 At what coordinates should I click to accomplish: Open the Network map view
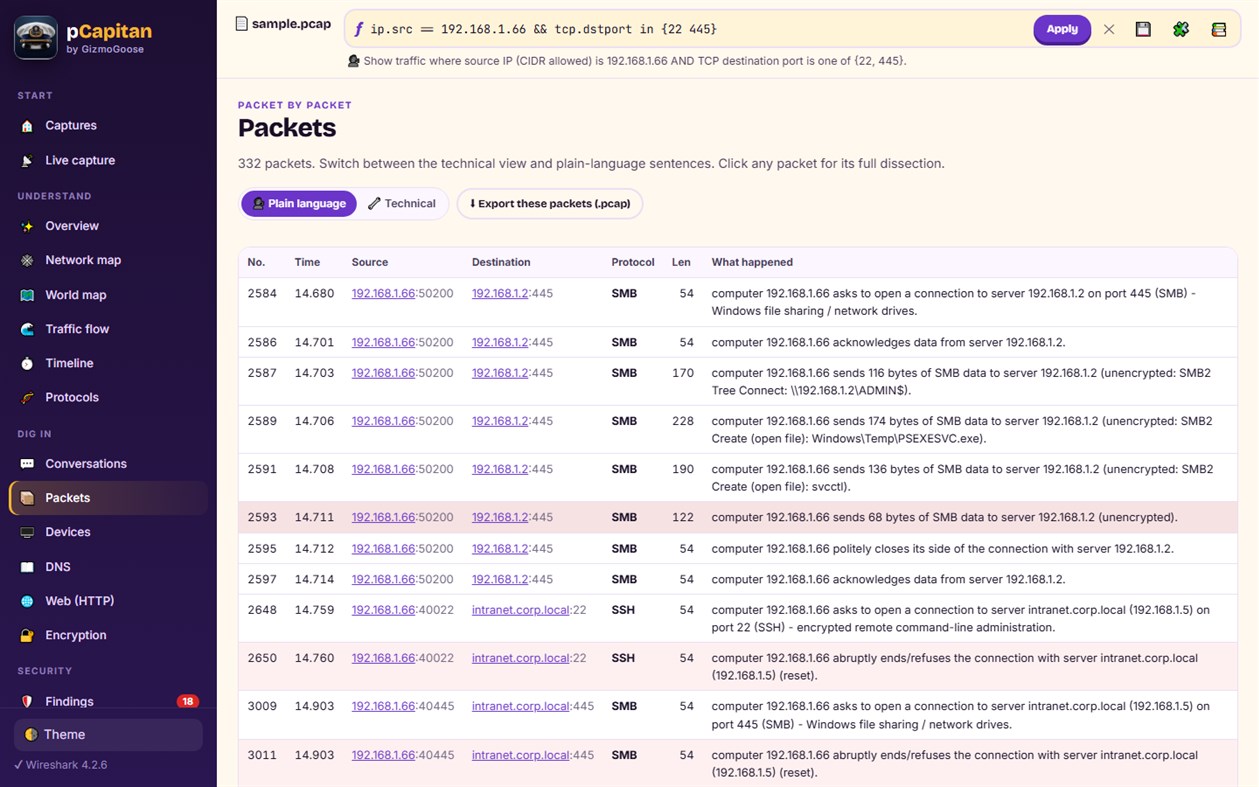pos(108,260)
